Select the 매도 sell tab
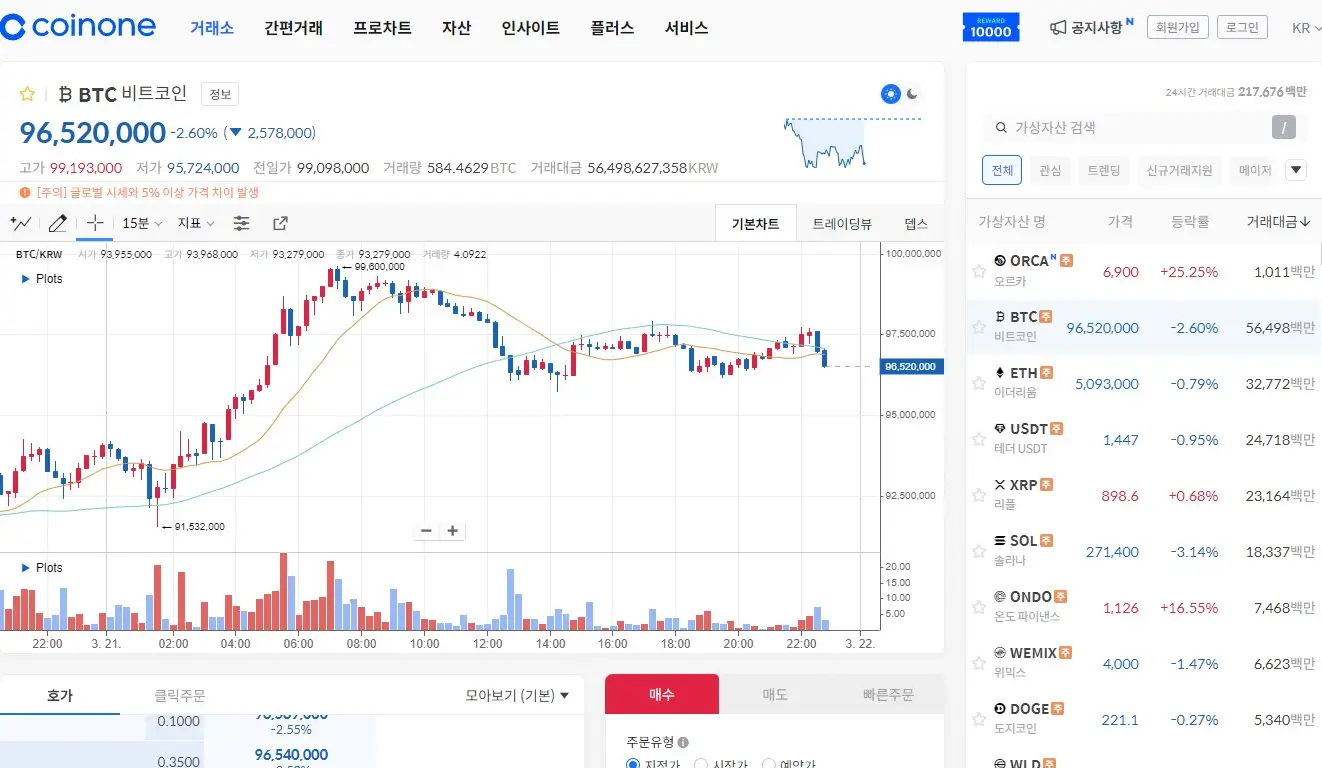 pyautogui.click(x=775, y=695)
